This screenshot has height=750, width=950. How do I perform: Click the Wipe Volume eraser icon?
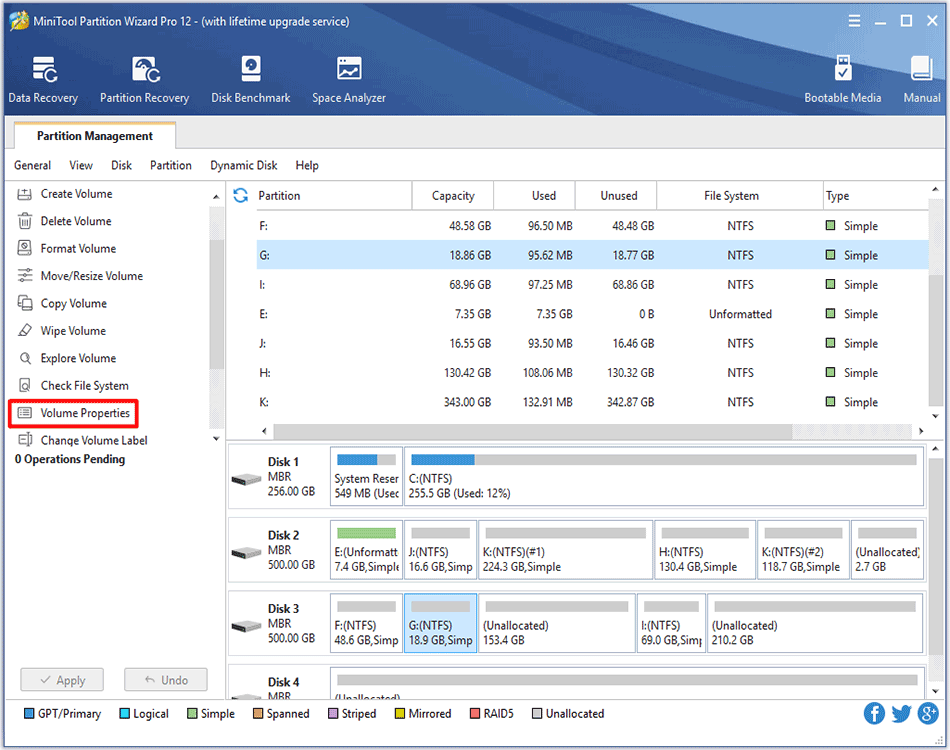[25, 331]
